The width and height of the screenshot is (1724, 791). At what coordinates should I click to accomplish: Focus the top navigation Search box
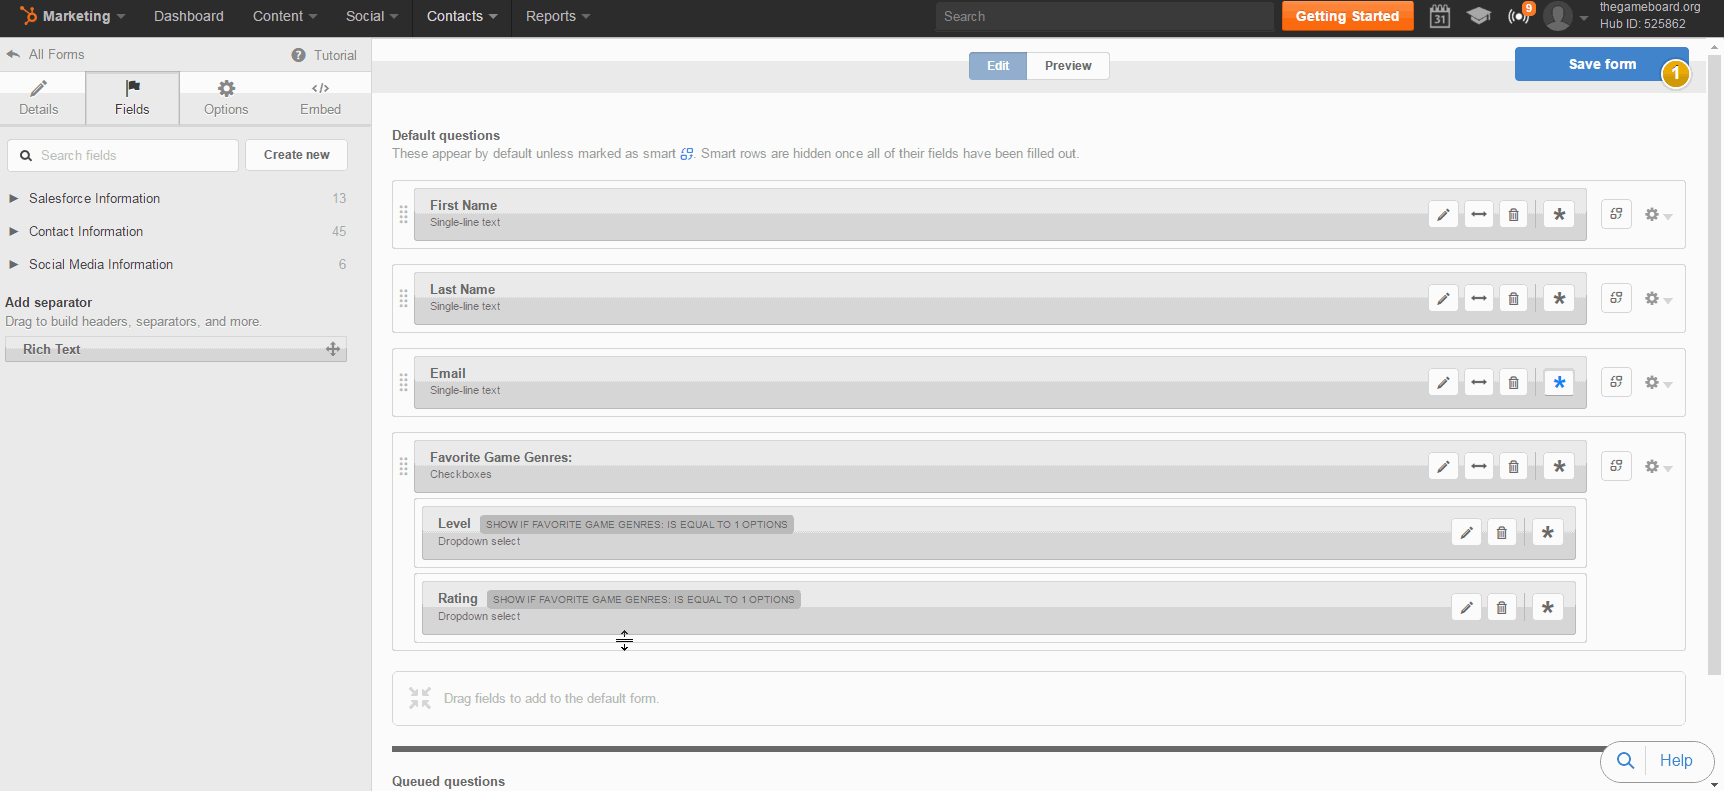pos(1105,16)
